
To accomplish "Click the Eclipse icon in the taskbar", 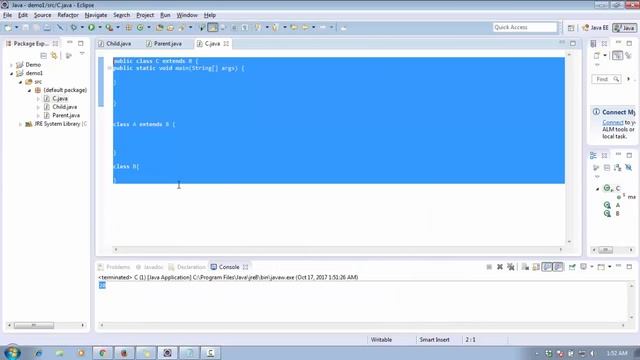I will pos(167,353).
